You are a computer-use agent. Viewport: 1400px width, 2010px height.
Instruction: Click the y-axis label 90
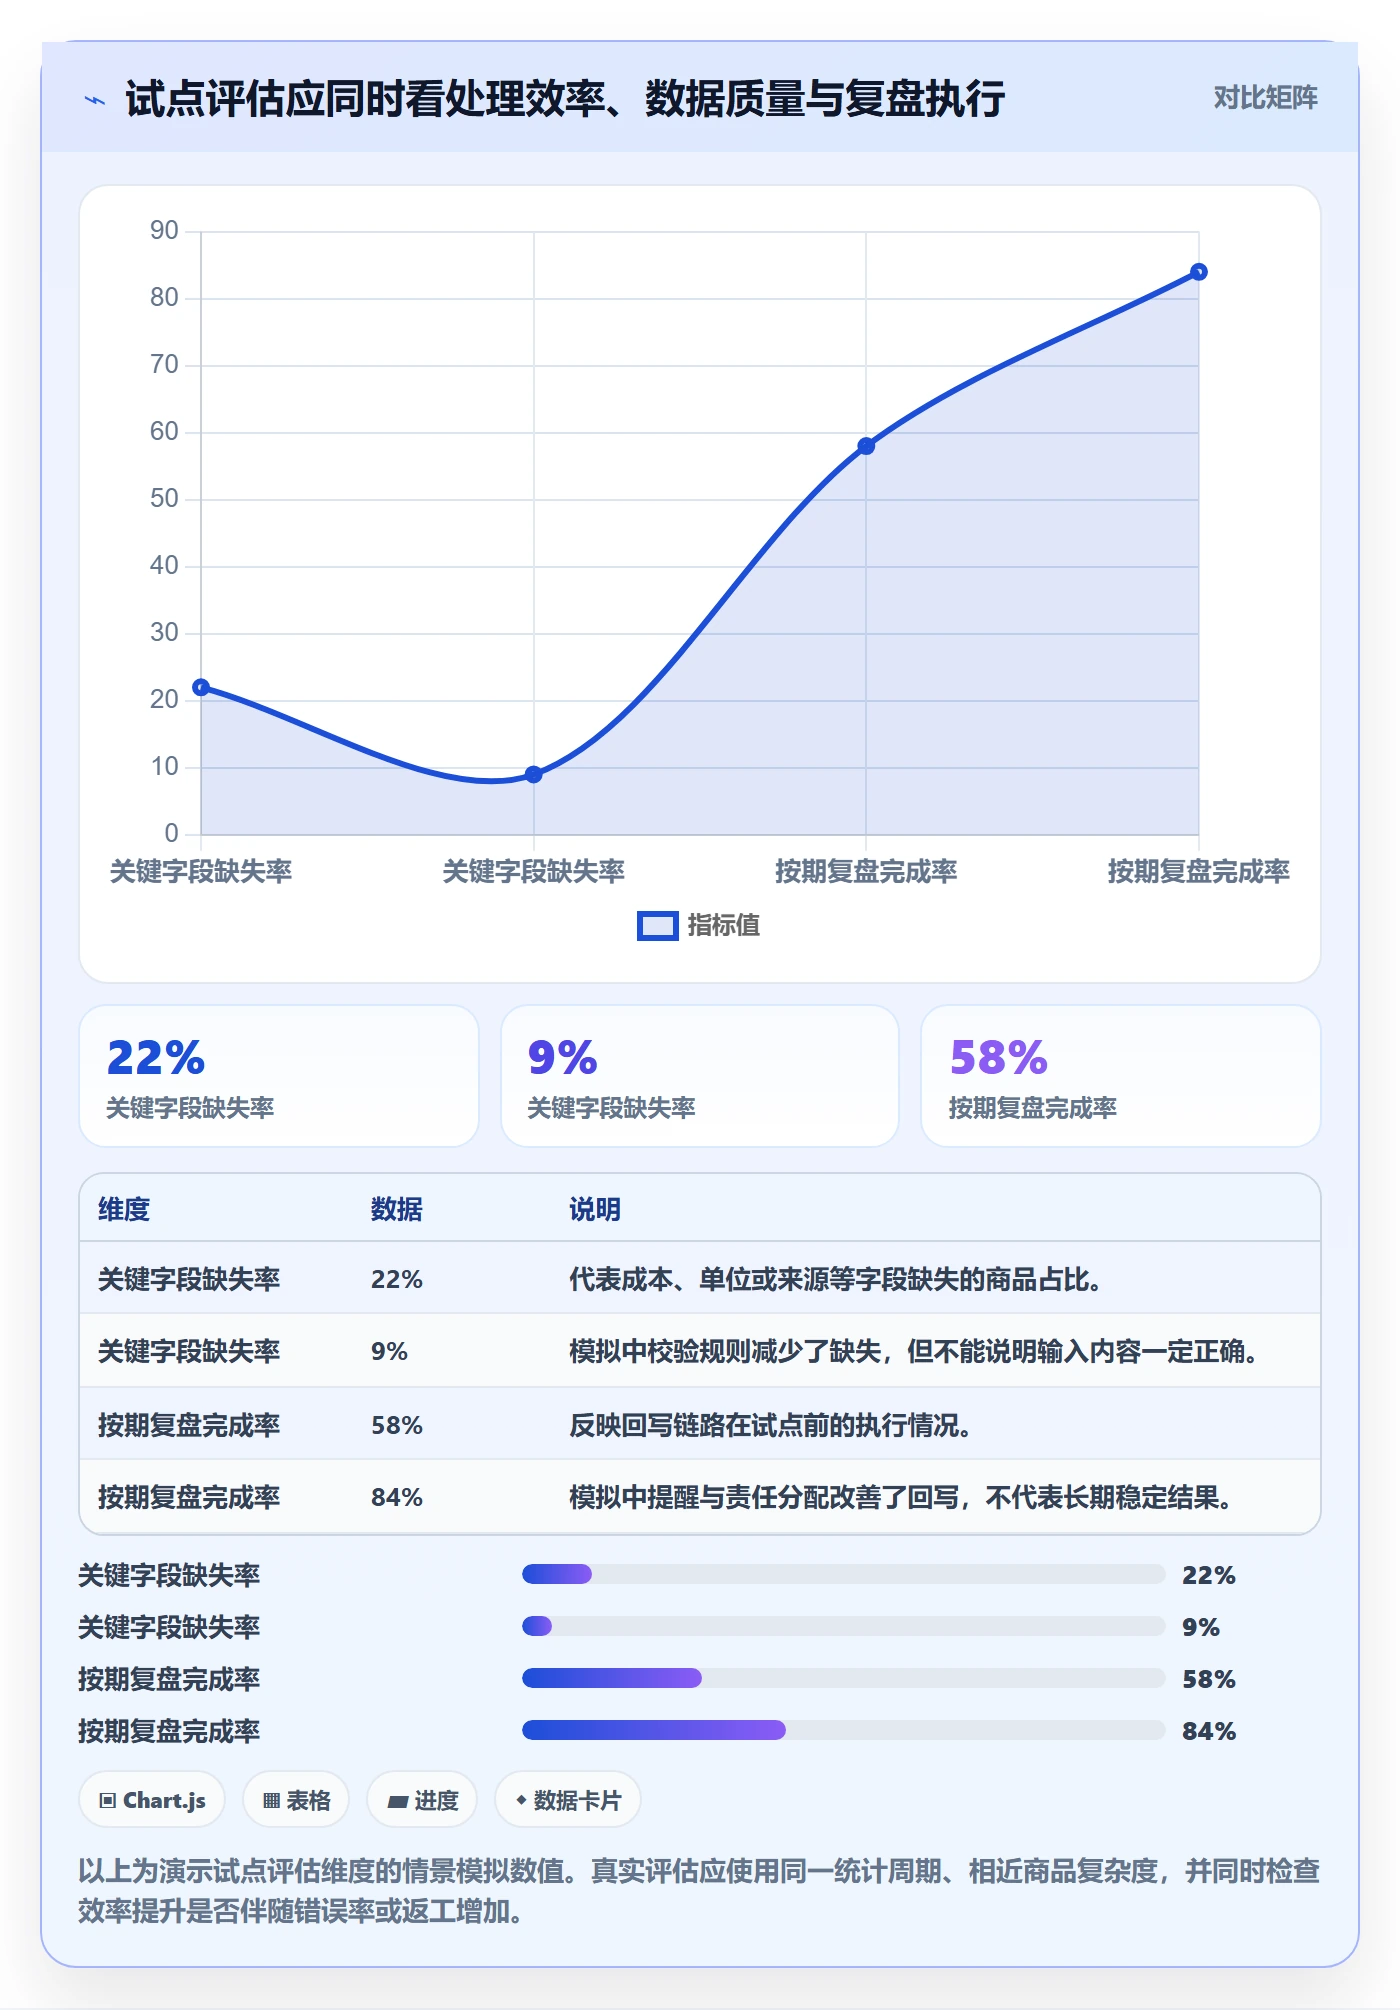164,230
